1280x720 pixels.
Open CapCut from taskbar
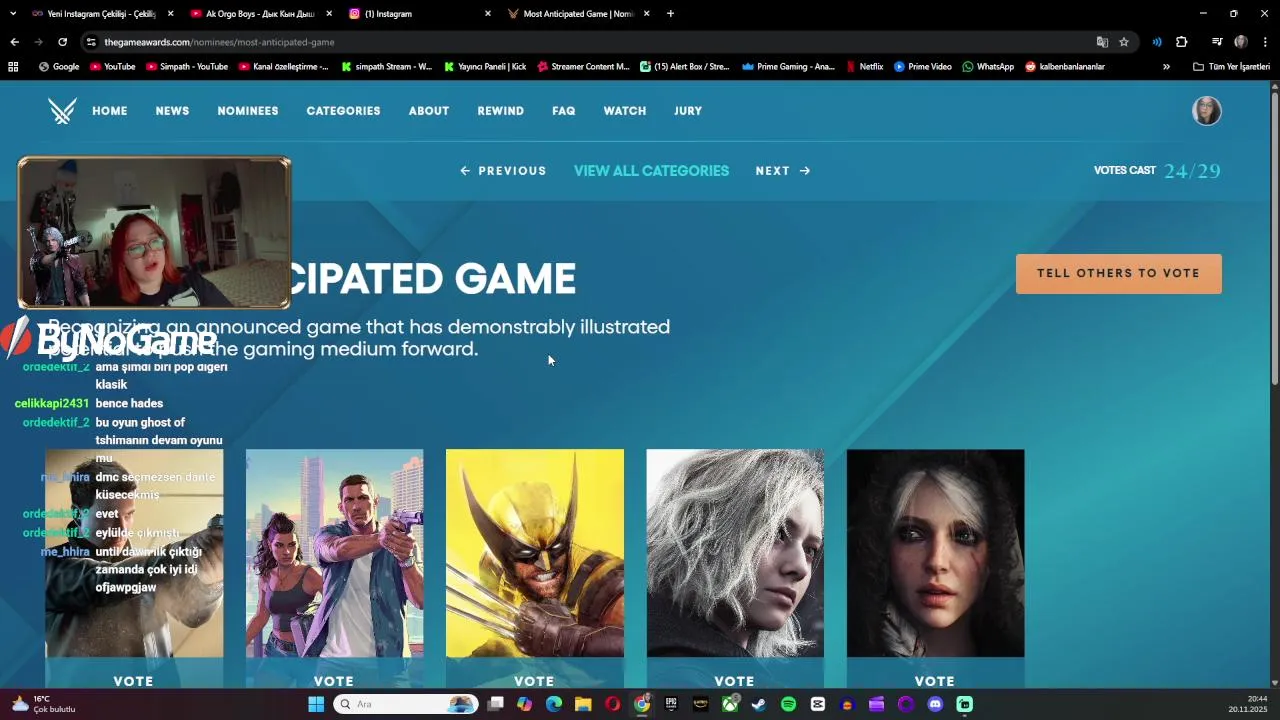coord(818,704)
